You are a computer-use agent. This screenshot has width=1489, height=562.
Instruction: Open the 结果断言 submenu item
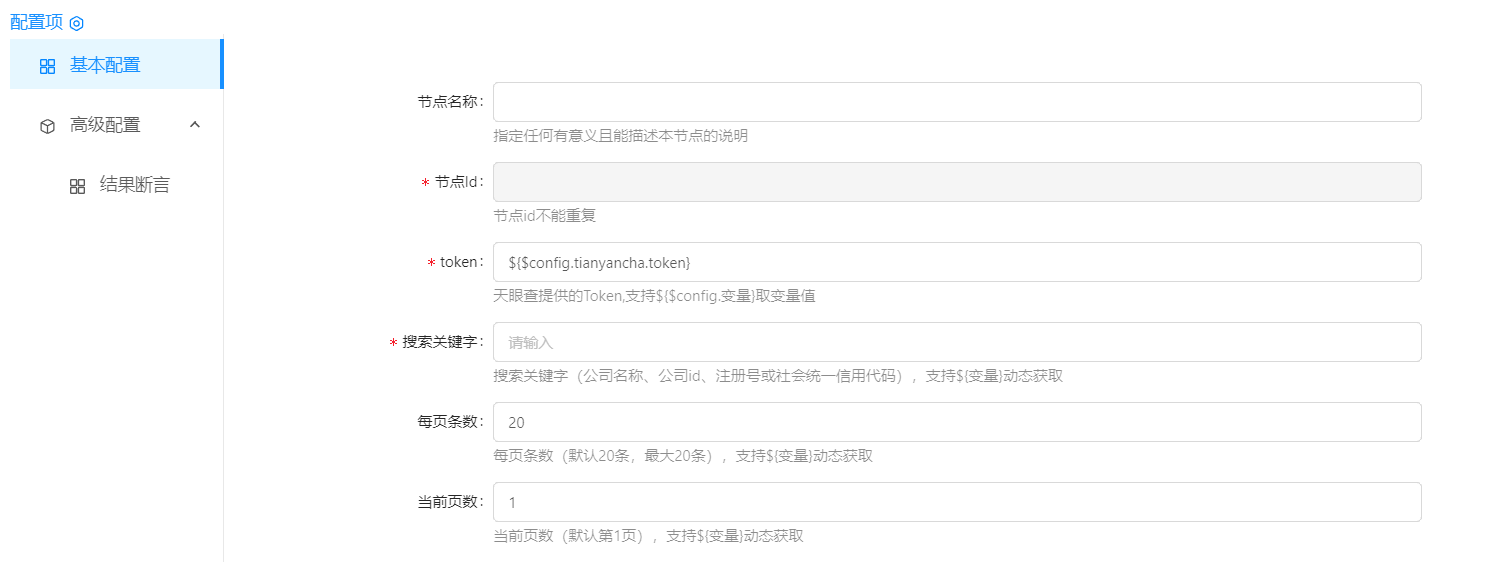click(134, 185)
